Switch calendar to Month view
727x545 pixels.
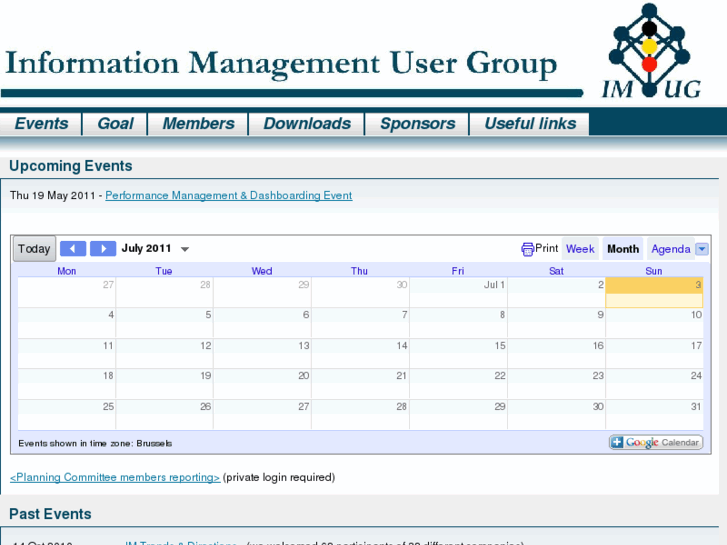point(623,249)
